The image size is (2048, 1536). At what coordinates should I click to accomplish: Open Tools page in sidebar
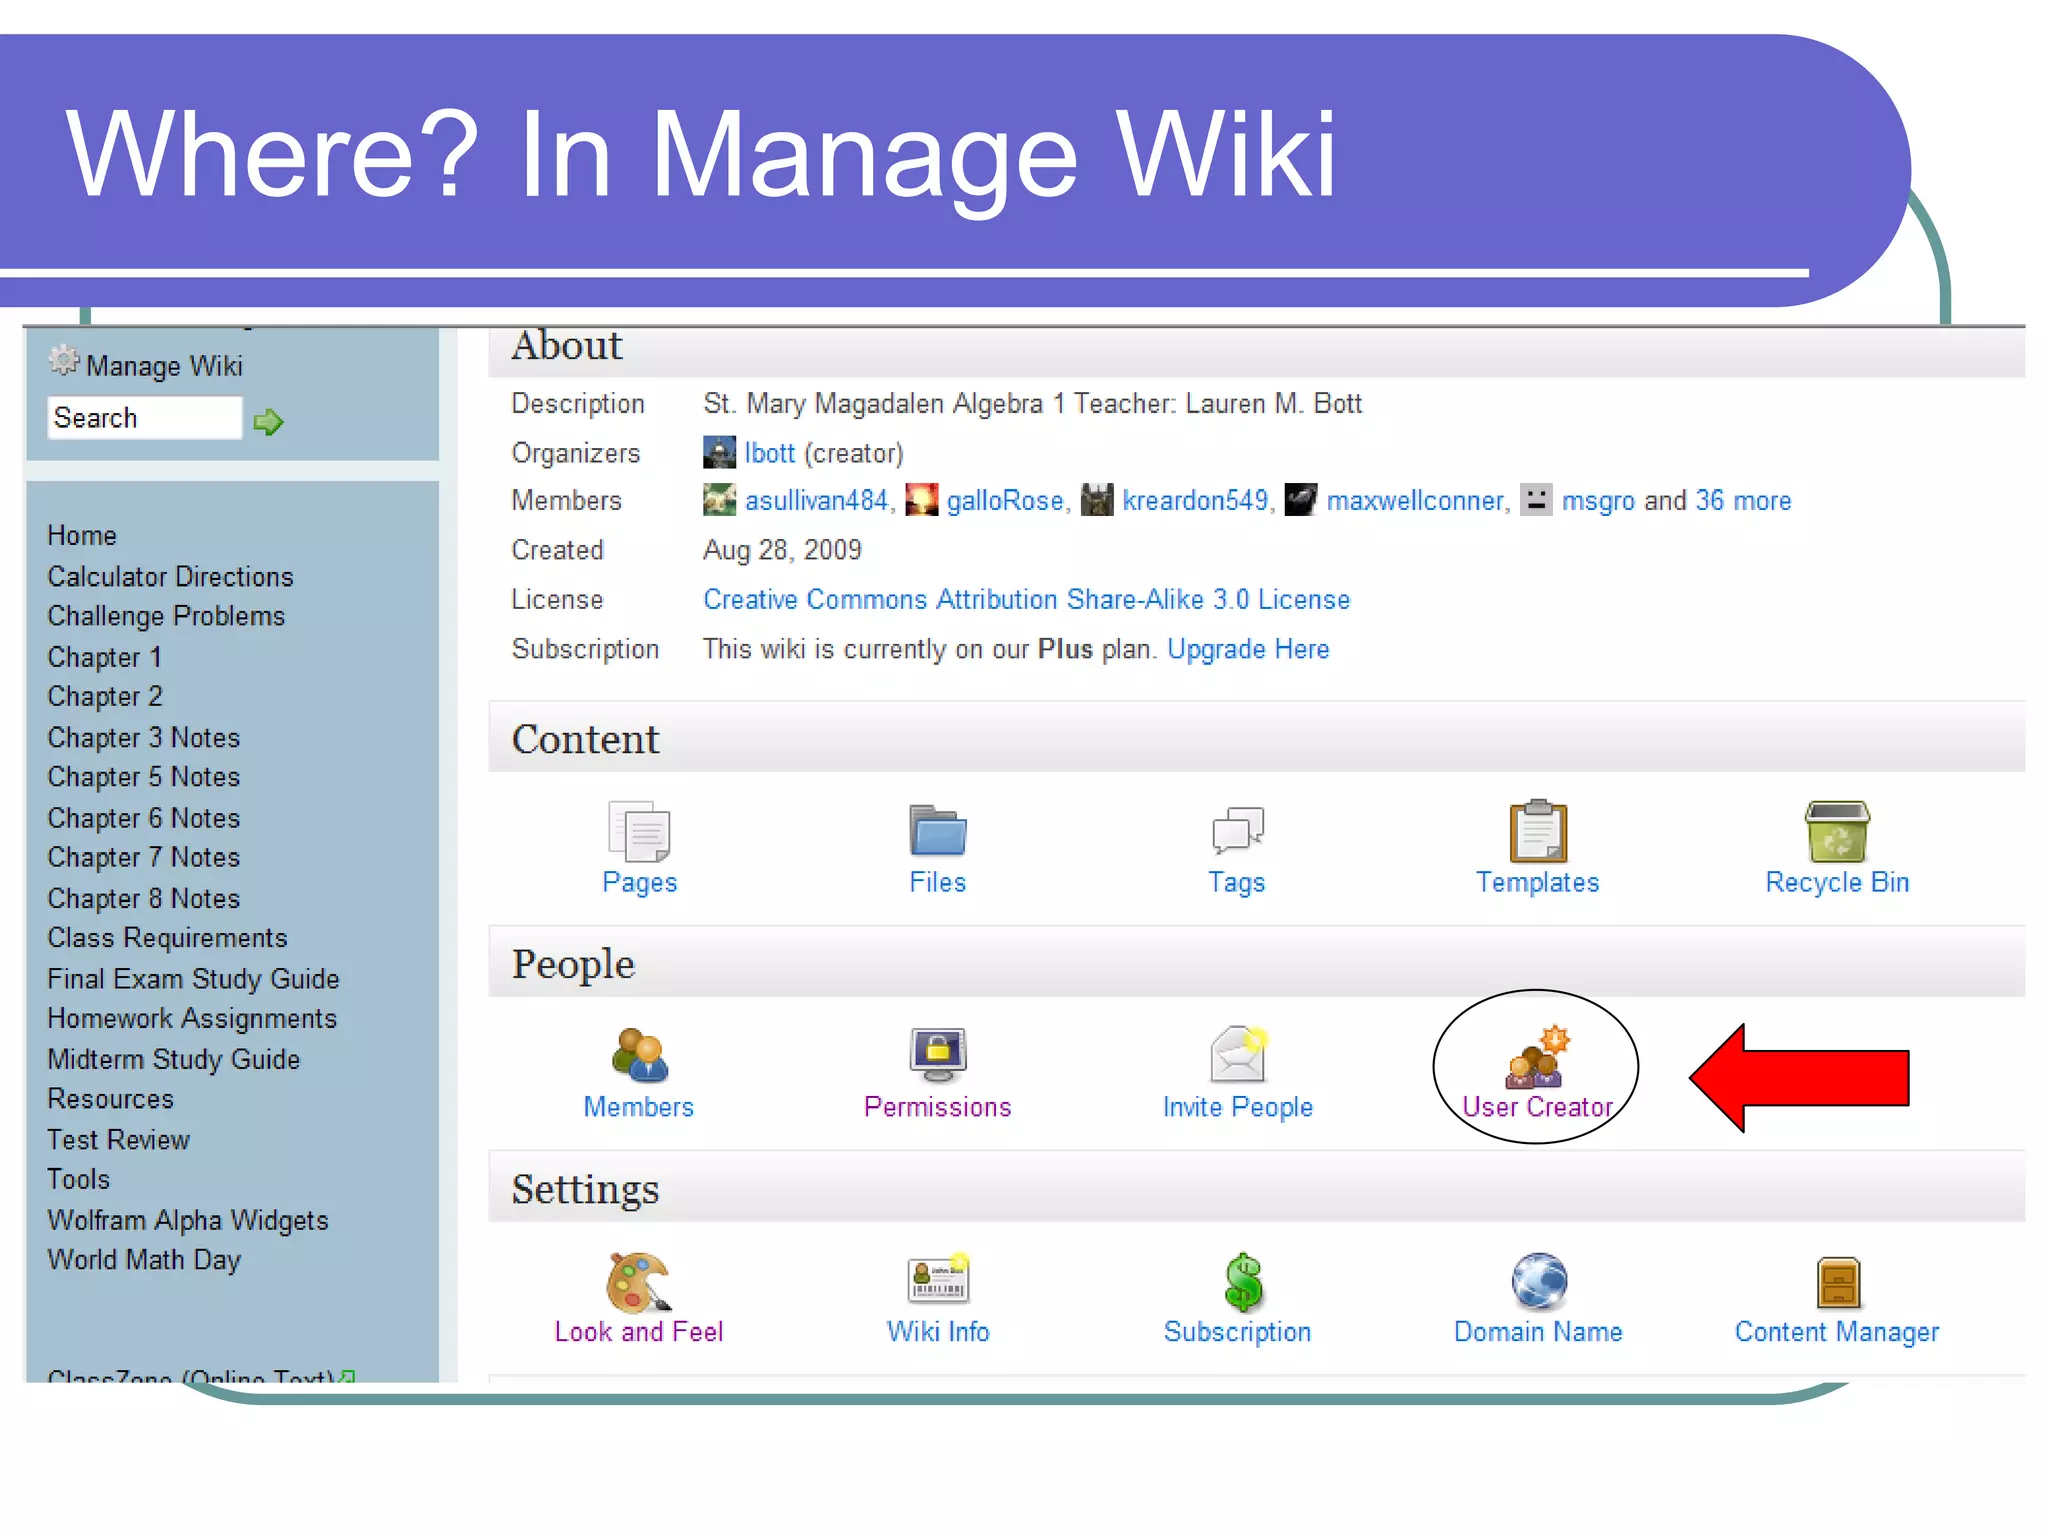[78, 1179]
